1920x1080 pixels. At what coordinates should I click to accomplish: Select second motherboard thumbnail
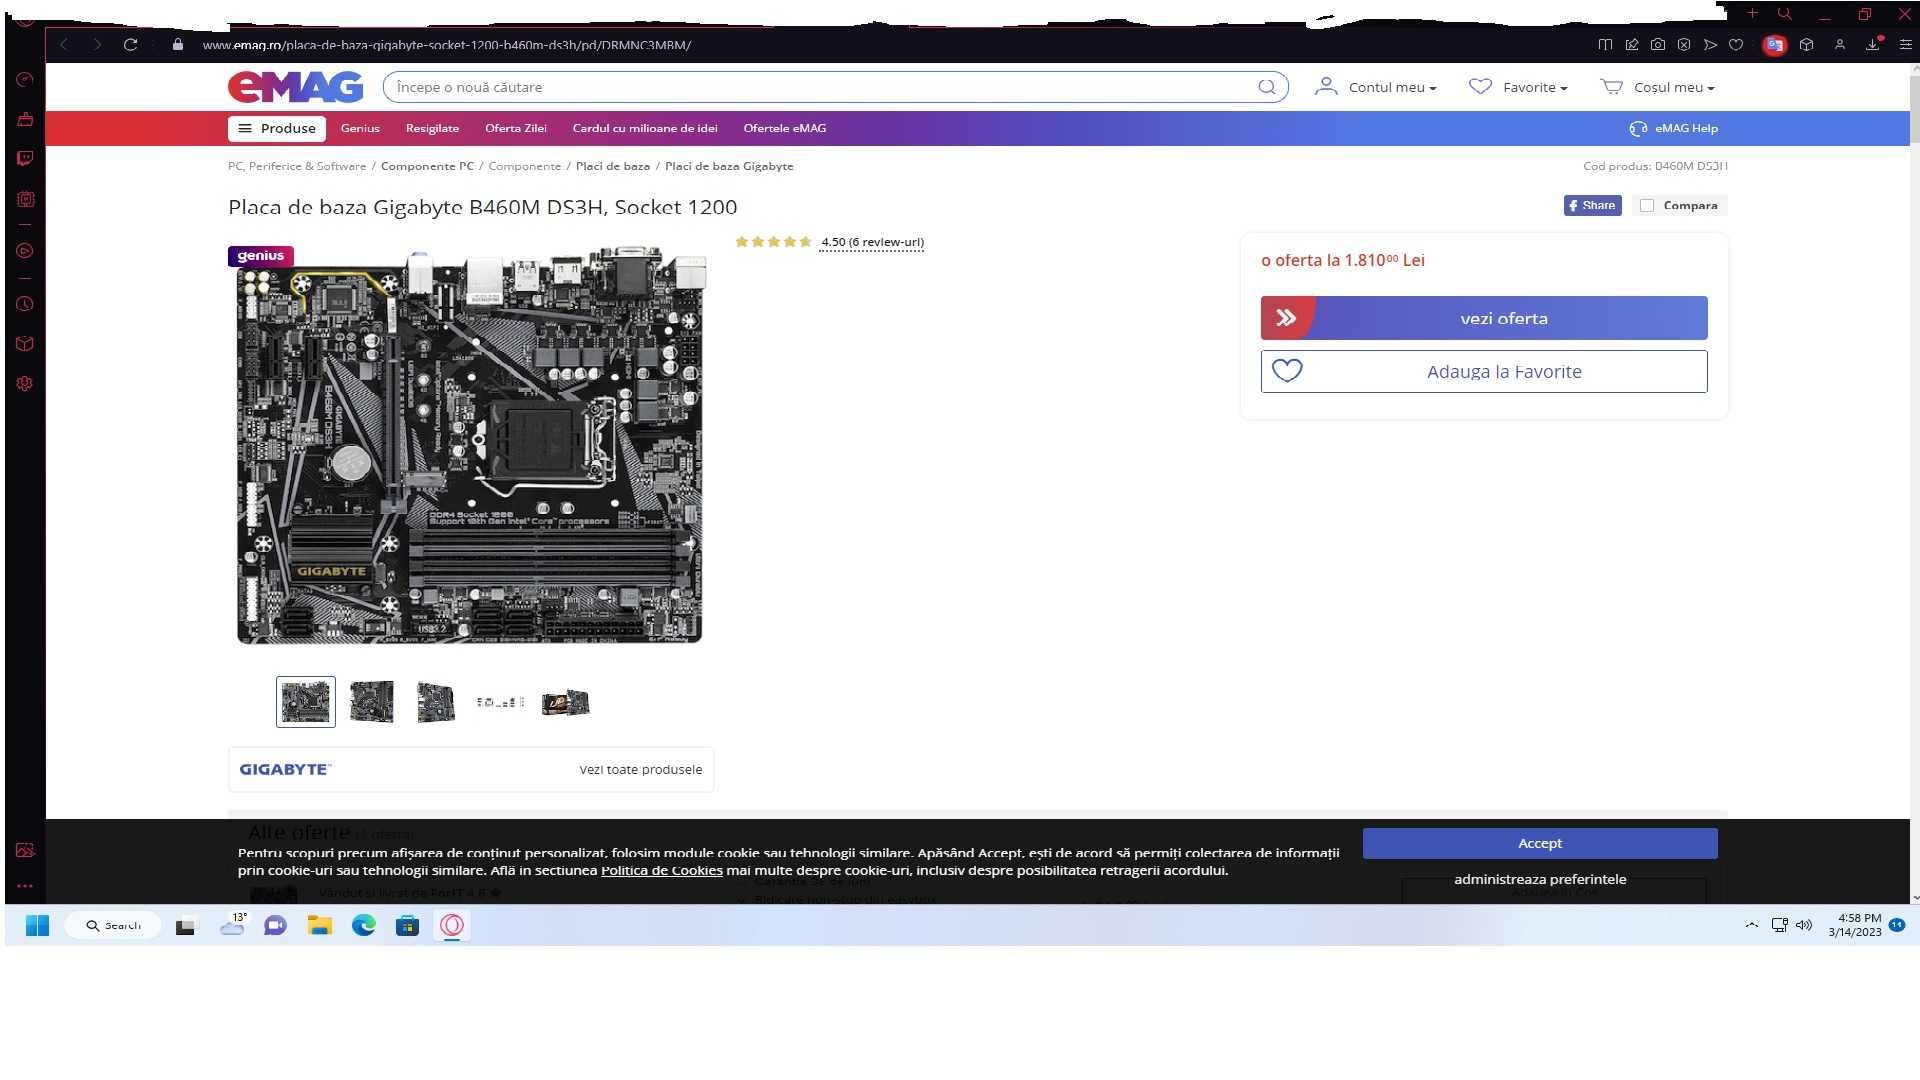coord(371,702)
